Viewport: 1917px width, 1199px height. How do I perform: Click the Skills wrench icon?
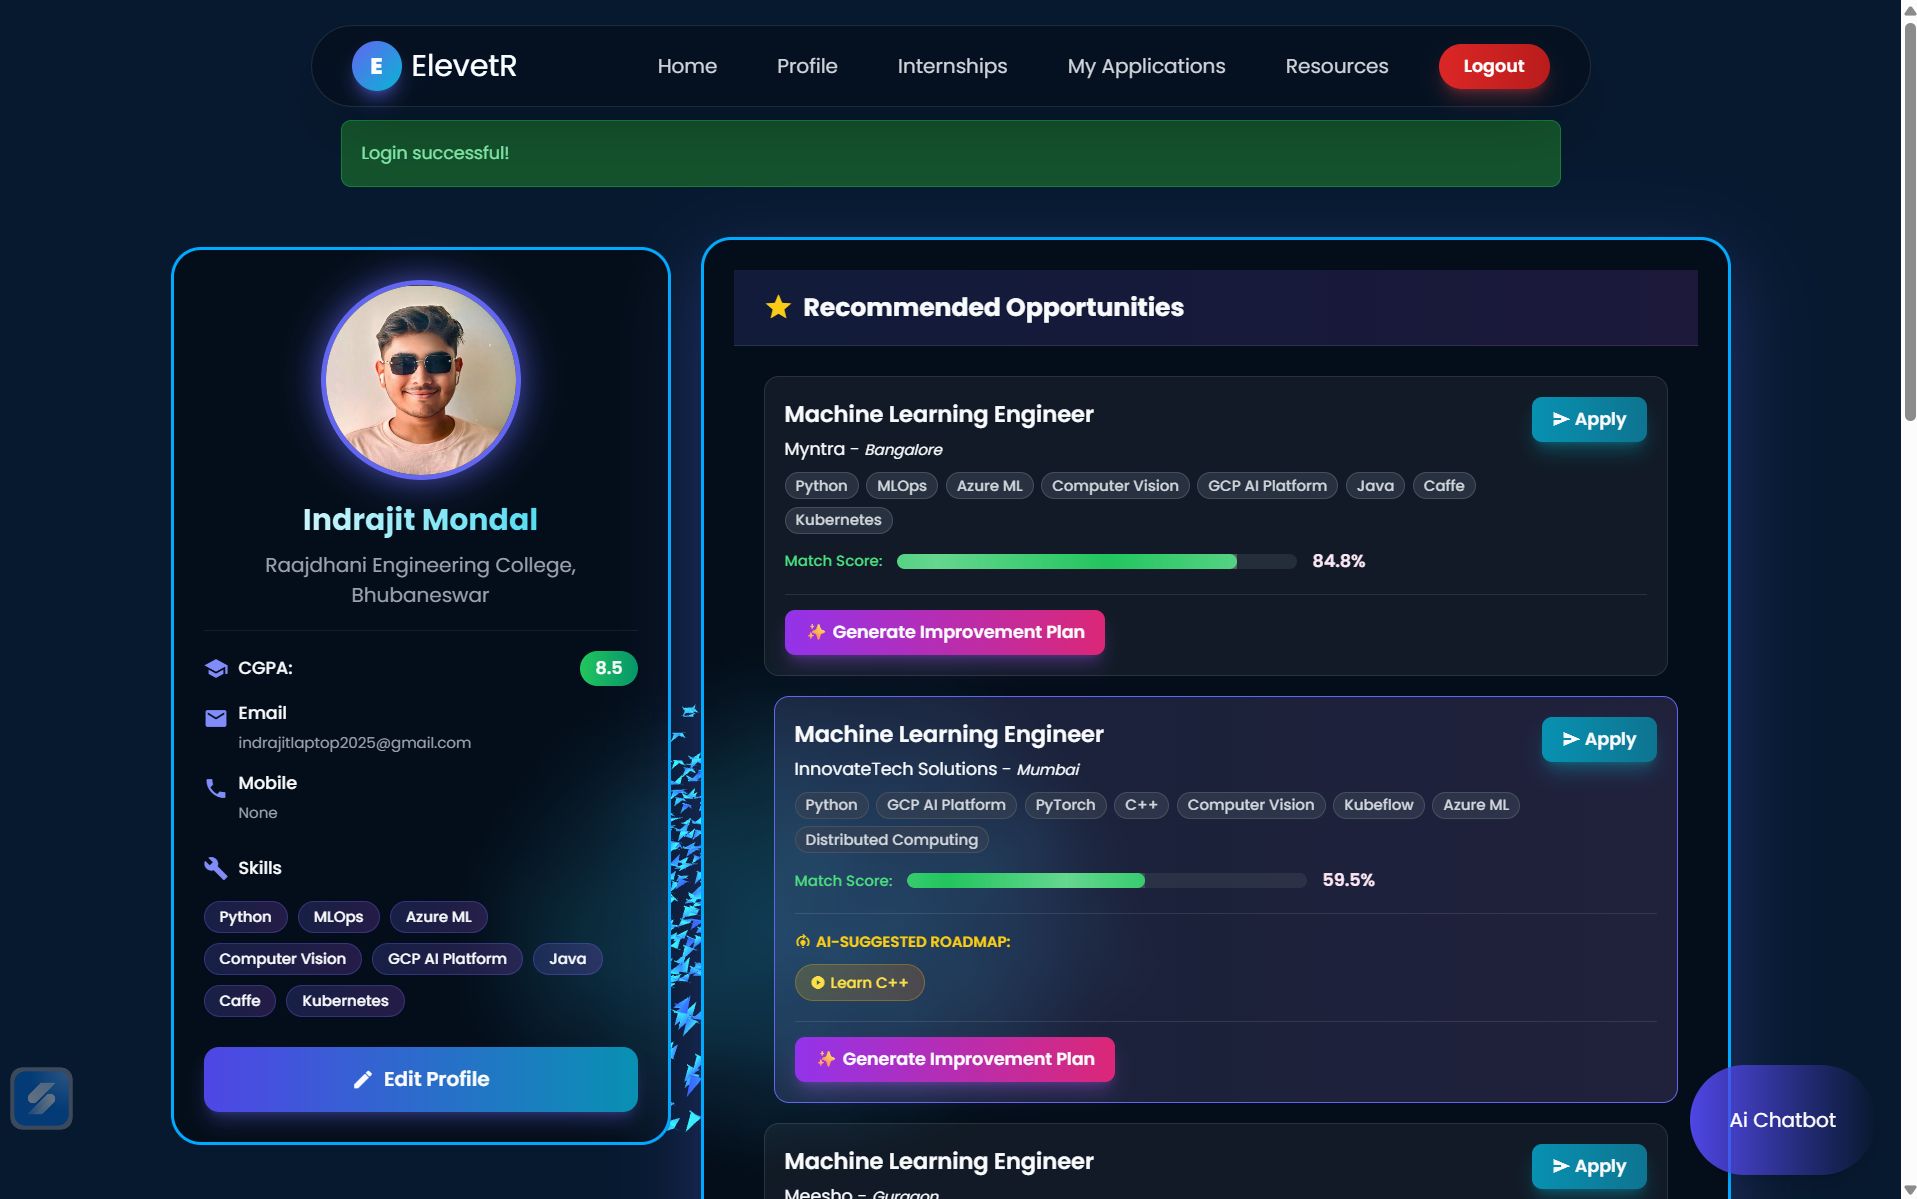(216, 868)
